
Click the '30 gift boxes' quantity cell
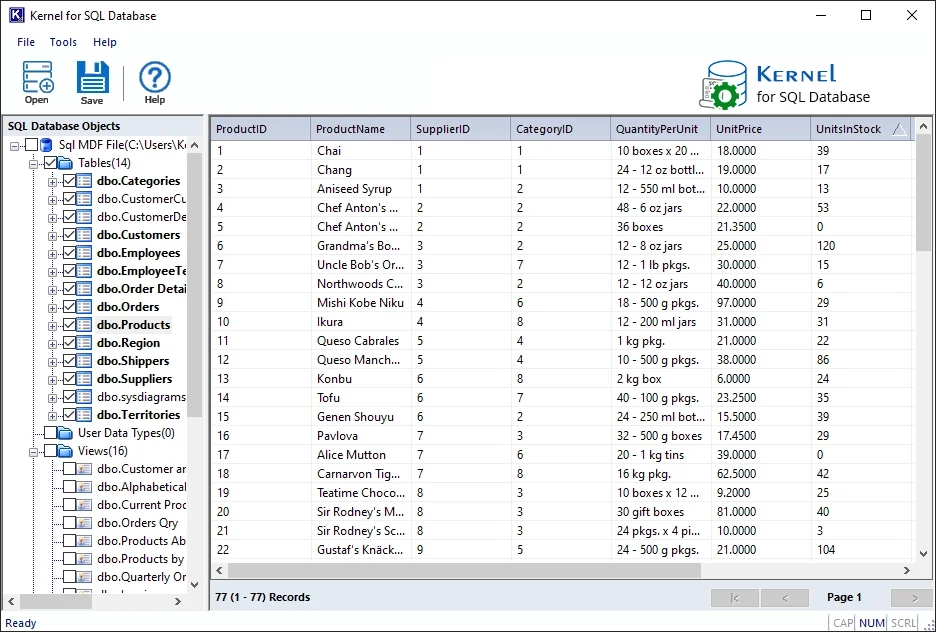point(661,512)
